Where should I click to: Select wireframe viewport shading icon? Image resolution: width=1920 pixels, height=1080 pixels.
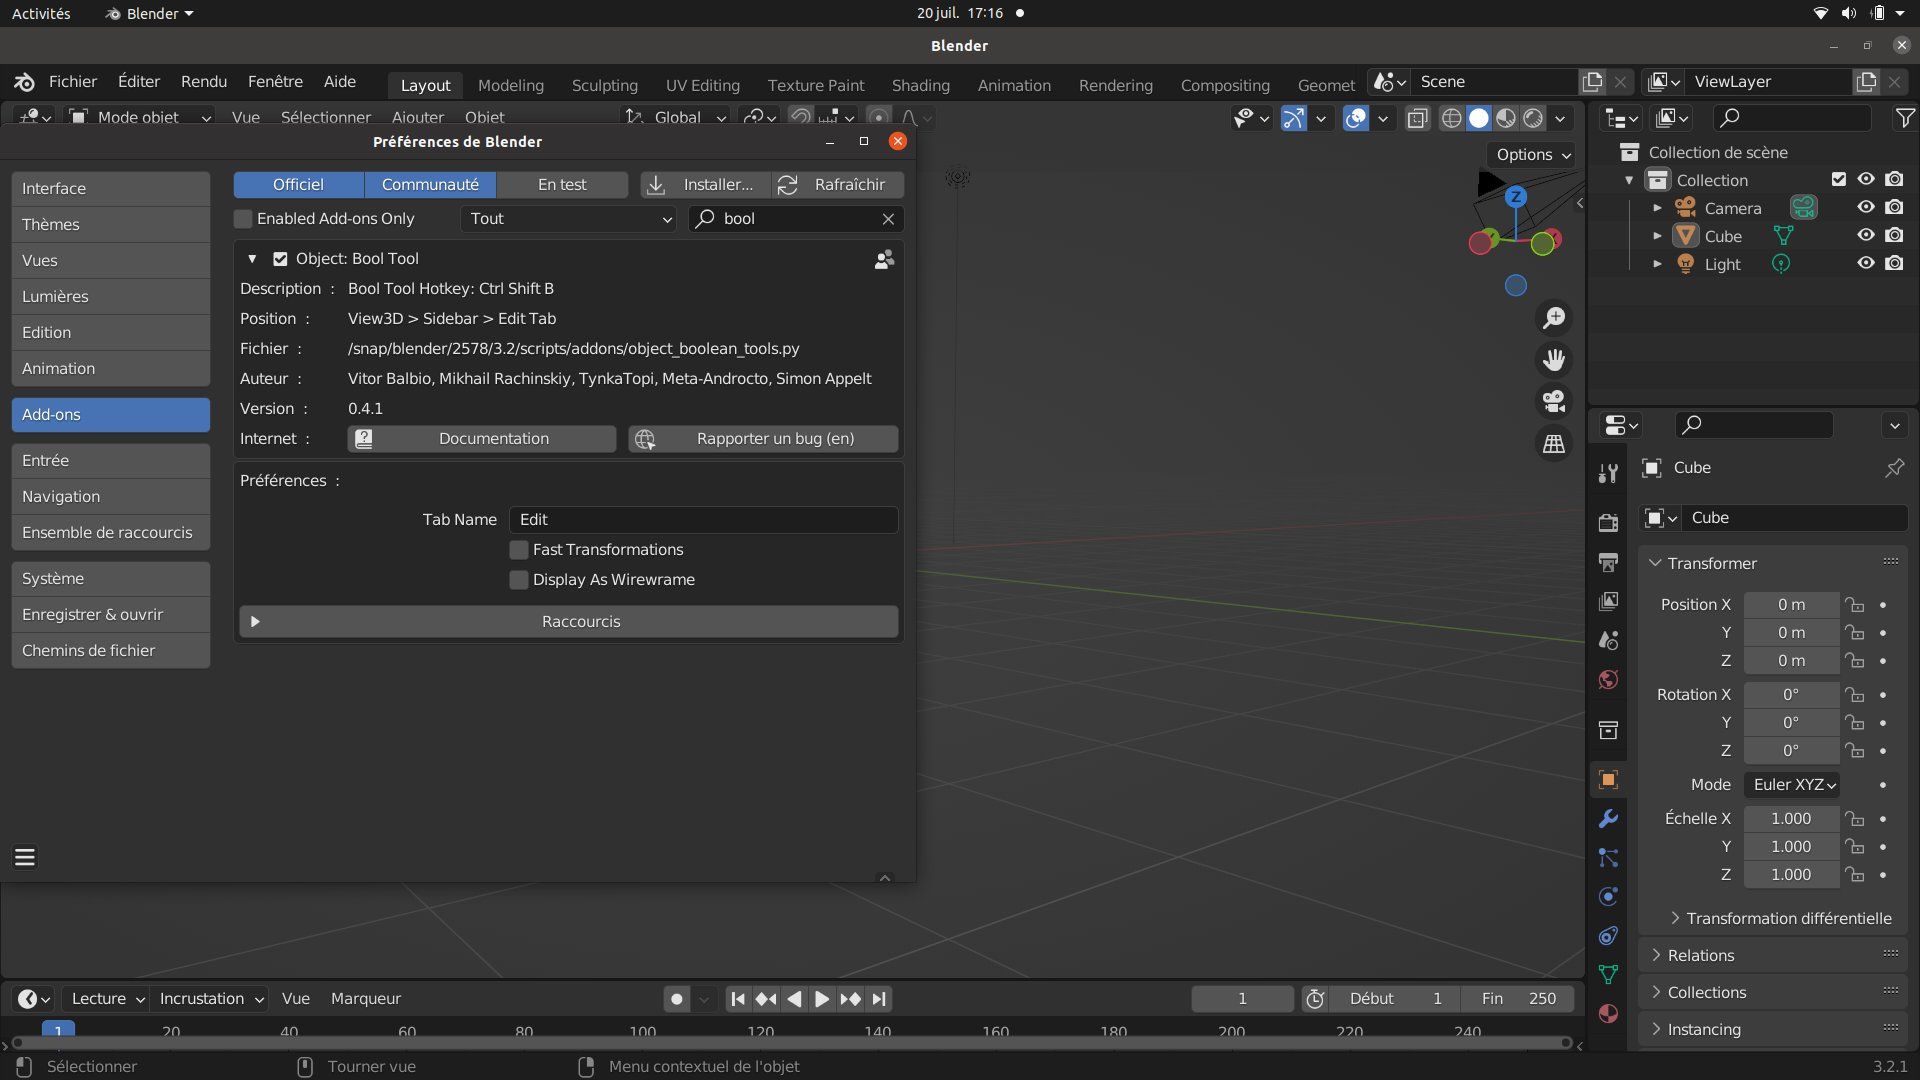click(1451, 118)
